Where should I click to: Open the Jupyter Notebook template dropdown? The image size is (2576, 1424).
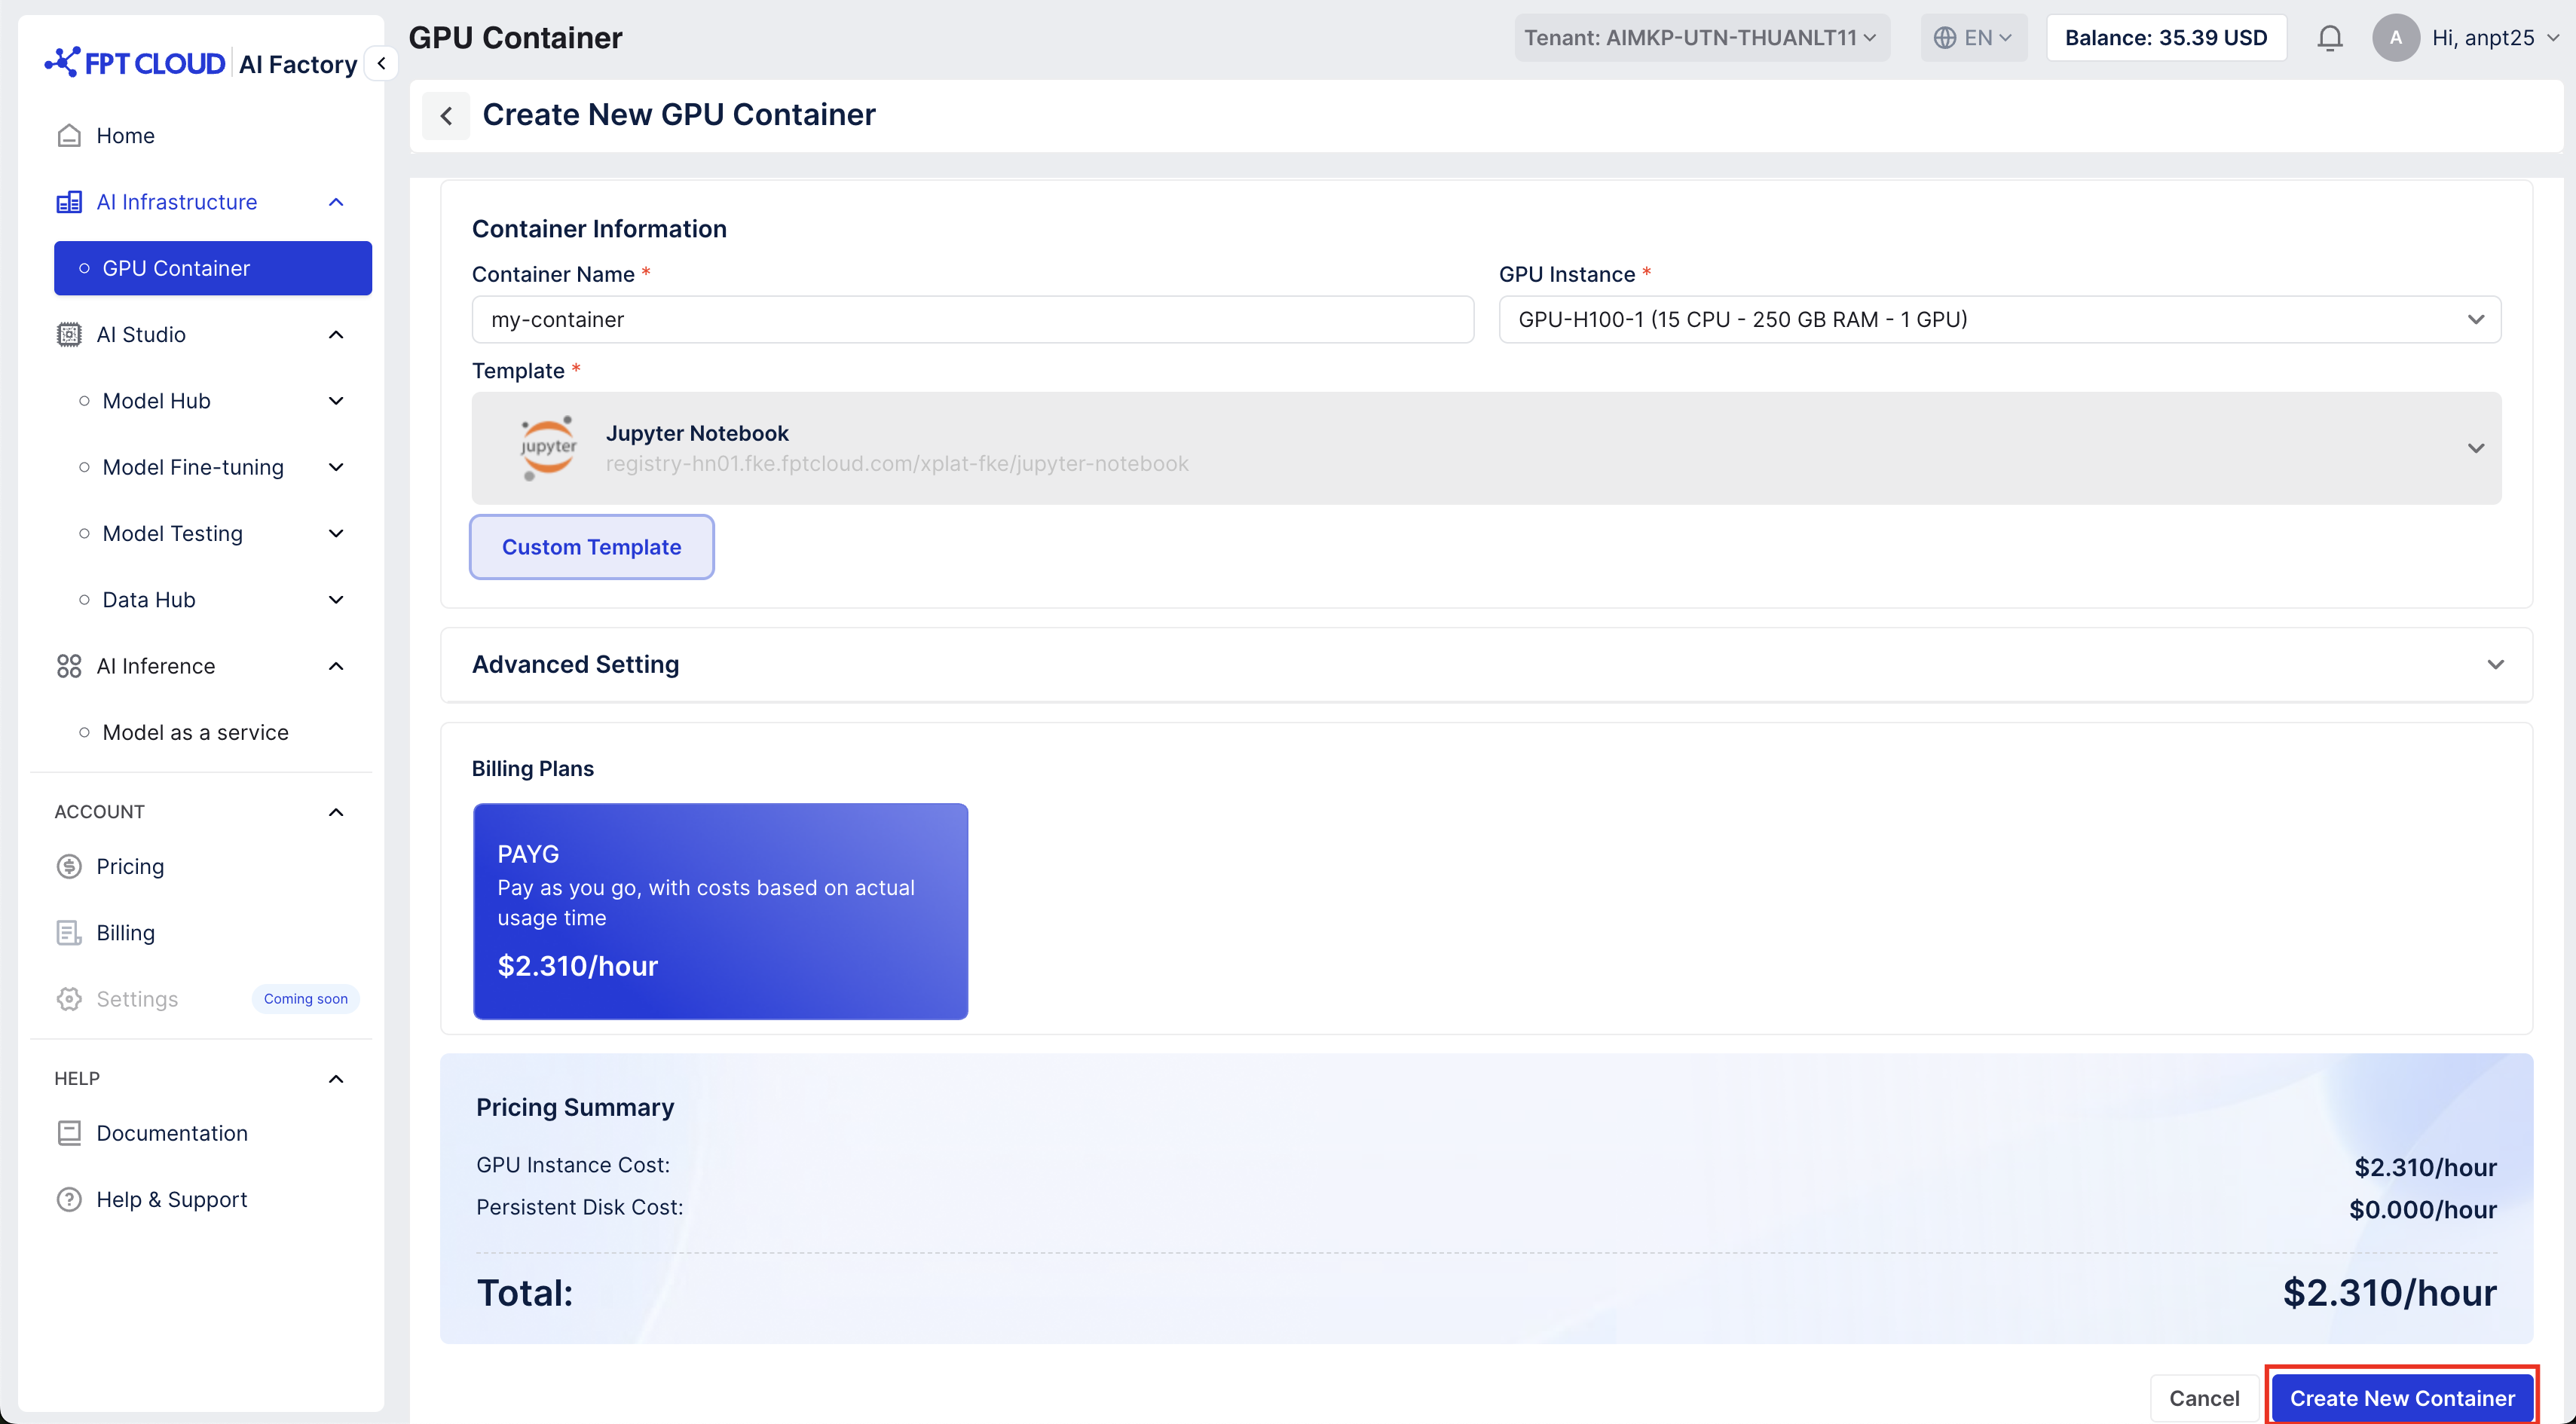point(1487,448)
